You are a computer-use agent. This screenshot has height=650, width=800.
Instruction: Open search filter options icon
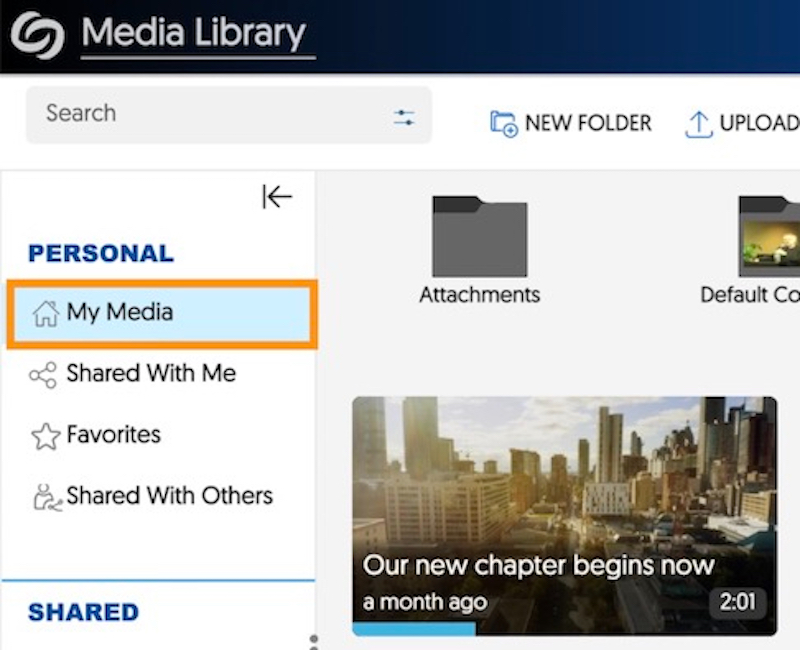(x=404, y=117)
